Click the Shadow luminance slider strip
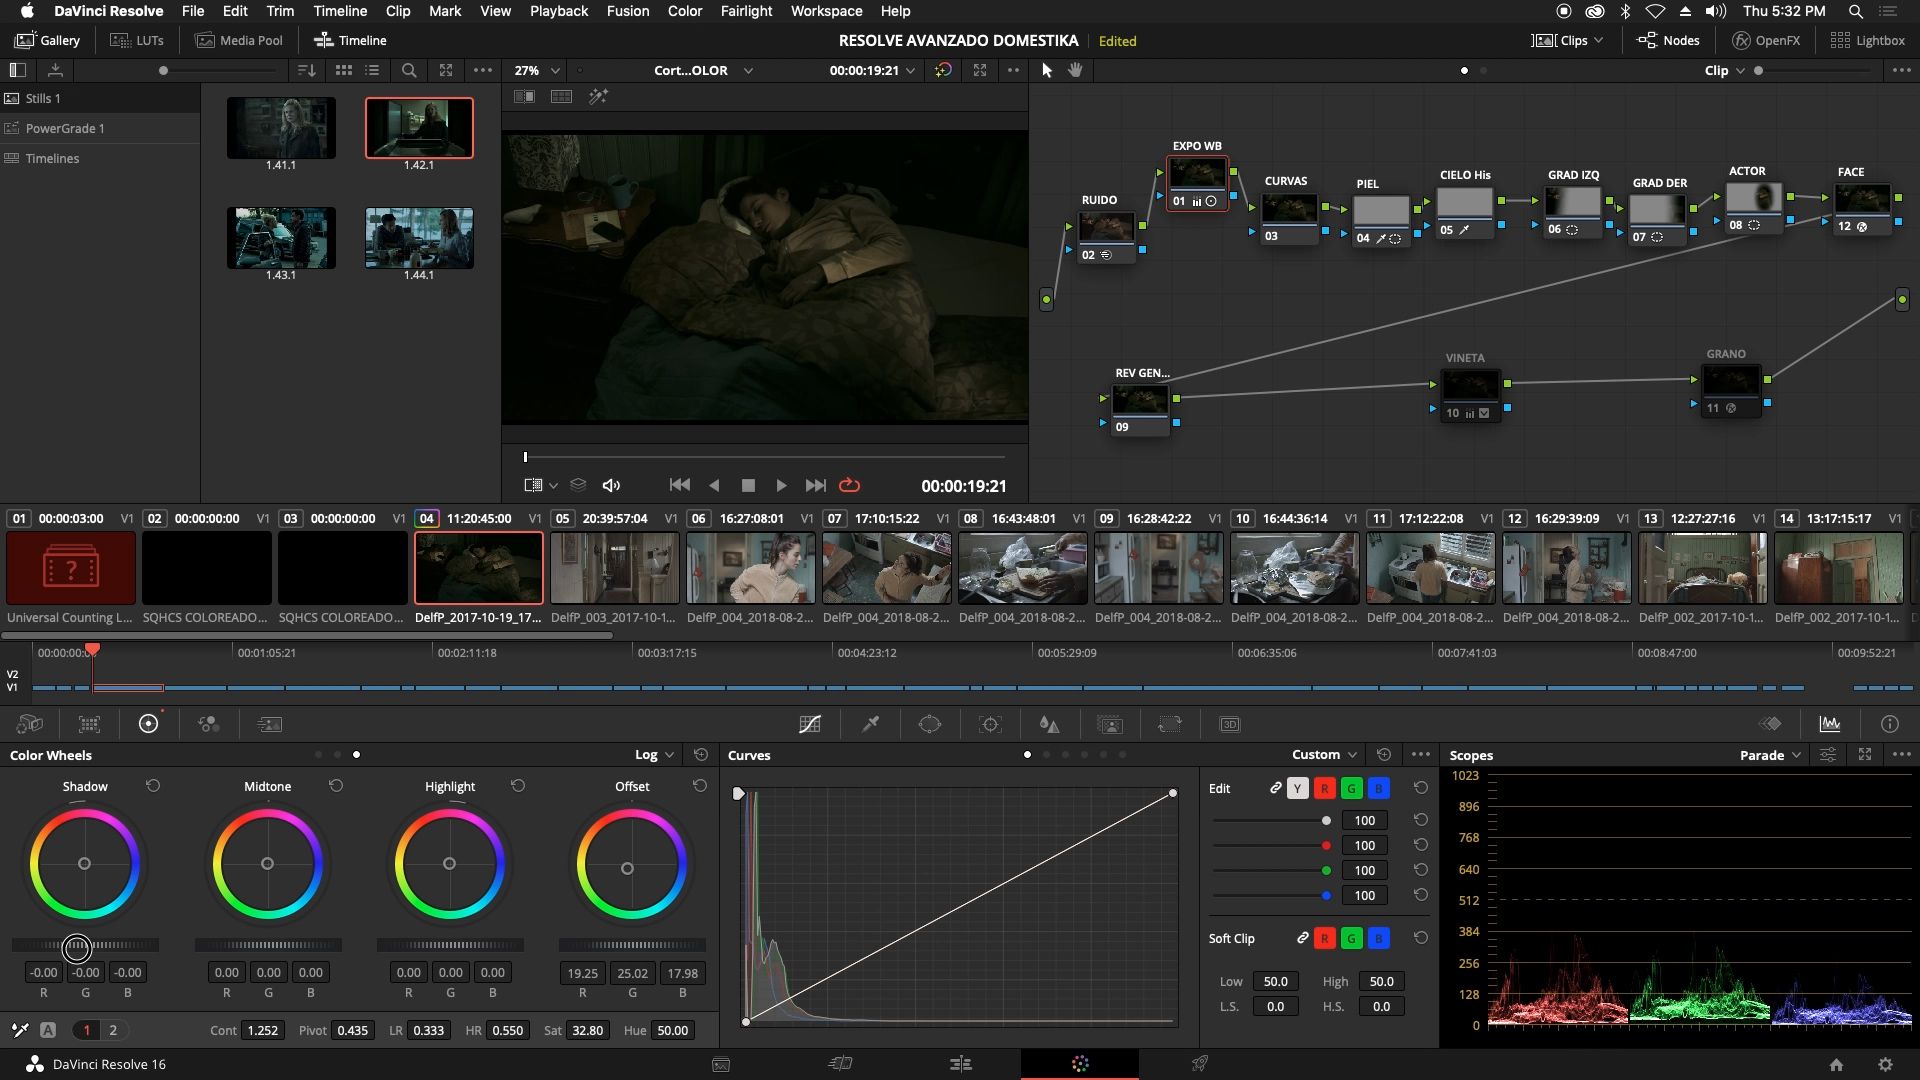 tap(85, 945)
